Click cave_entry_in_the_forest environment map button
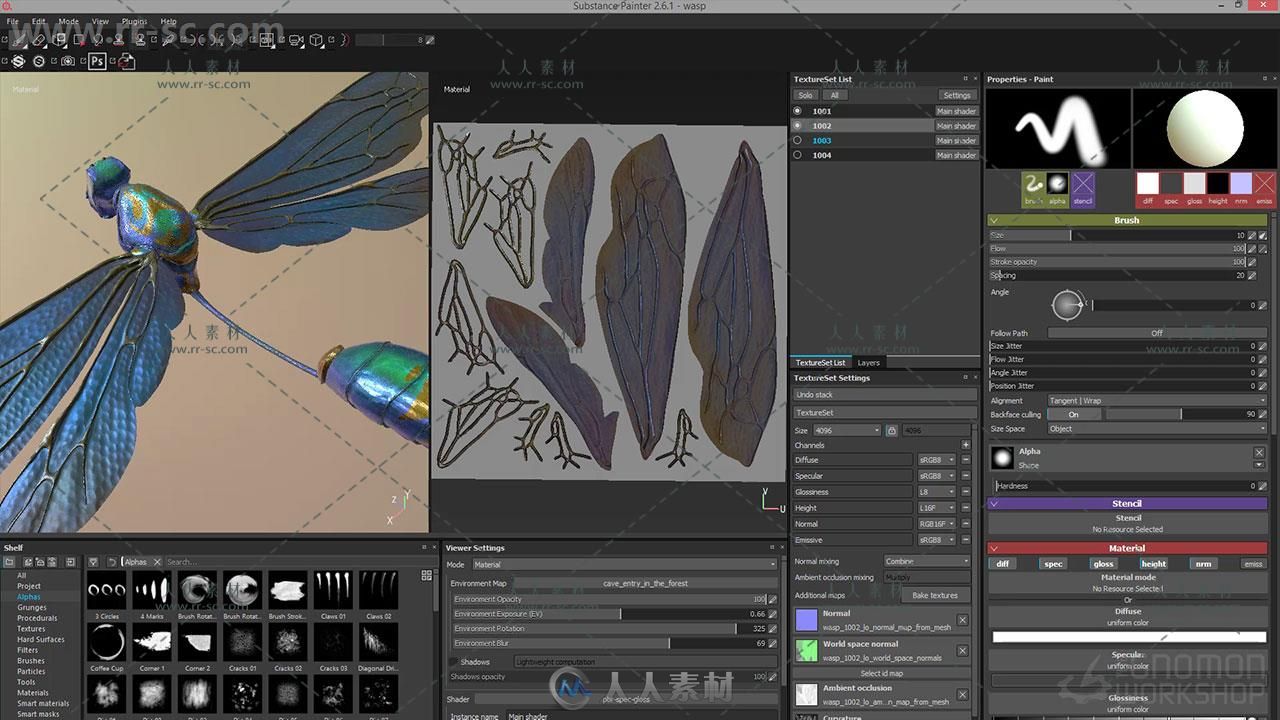Viewport: 1280px width, 720px height. 645,583
